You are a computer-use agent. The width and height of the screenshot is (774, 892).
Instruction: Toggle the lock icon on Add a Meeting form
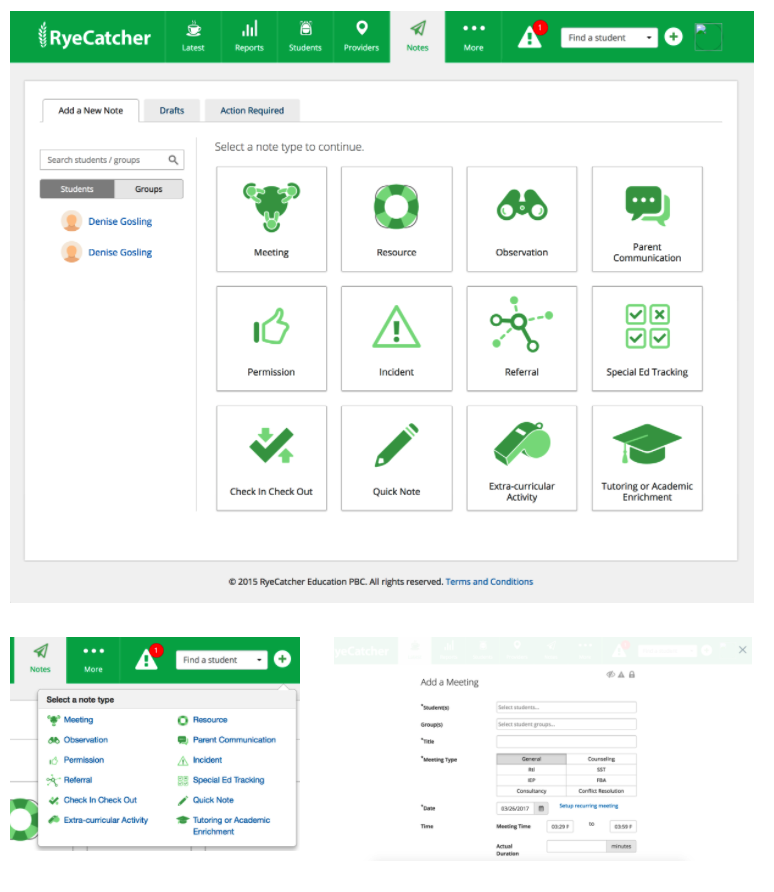(631, 674)
